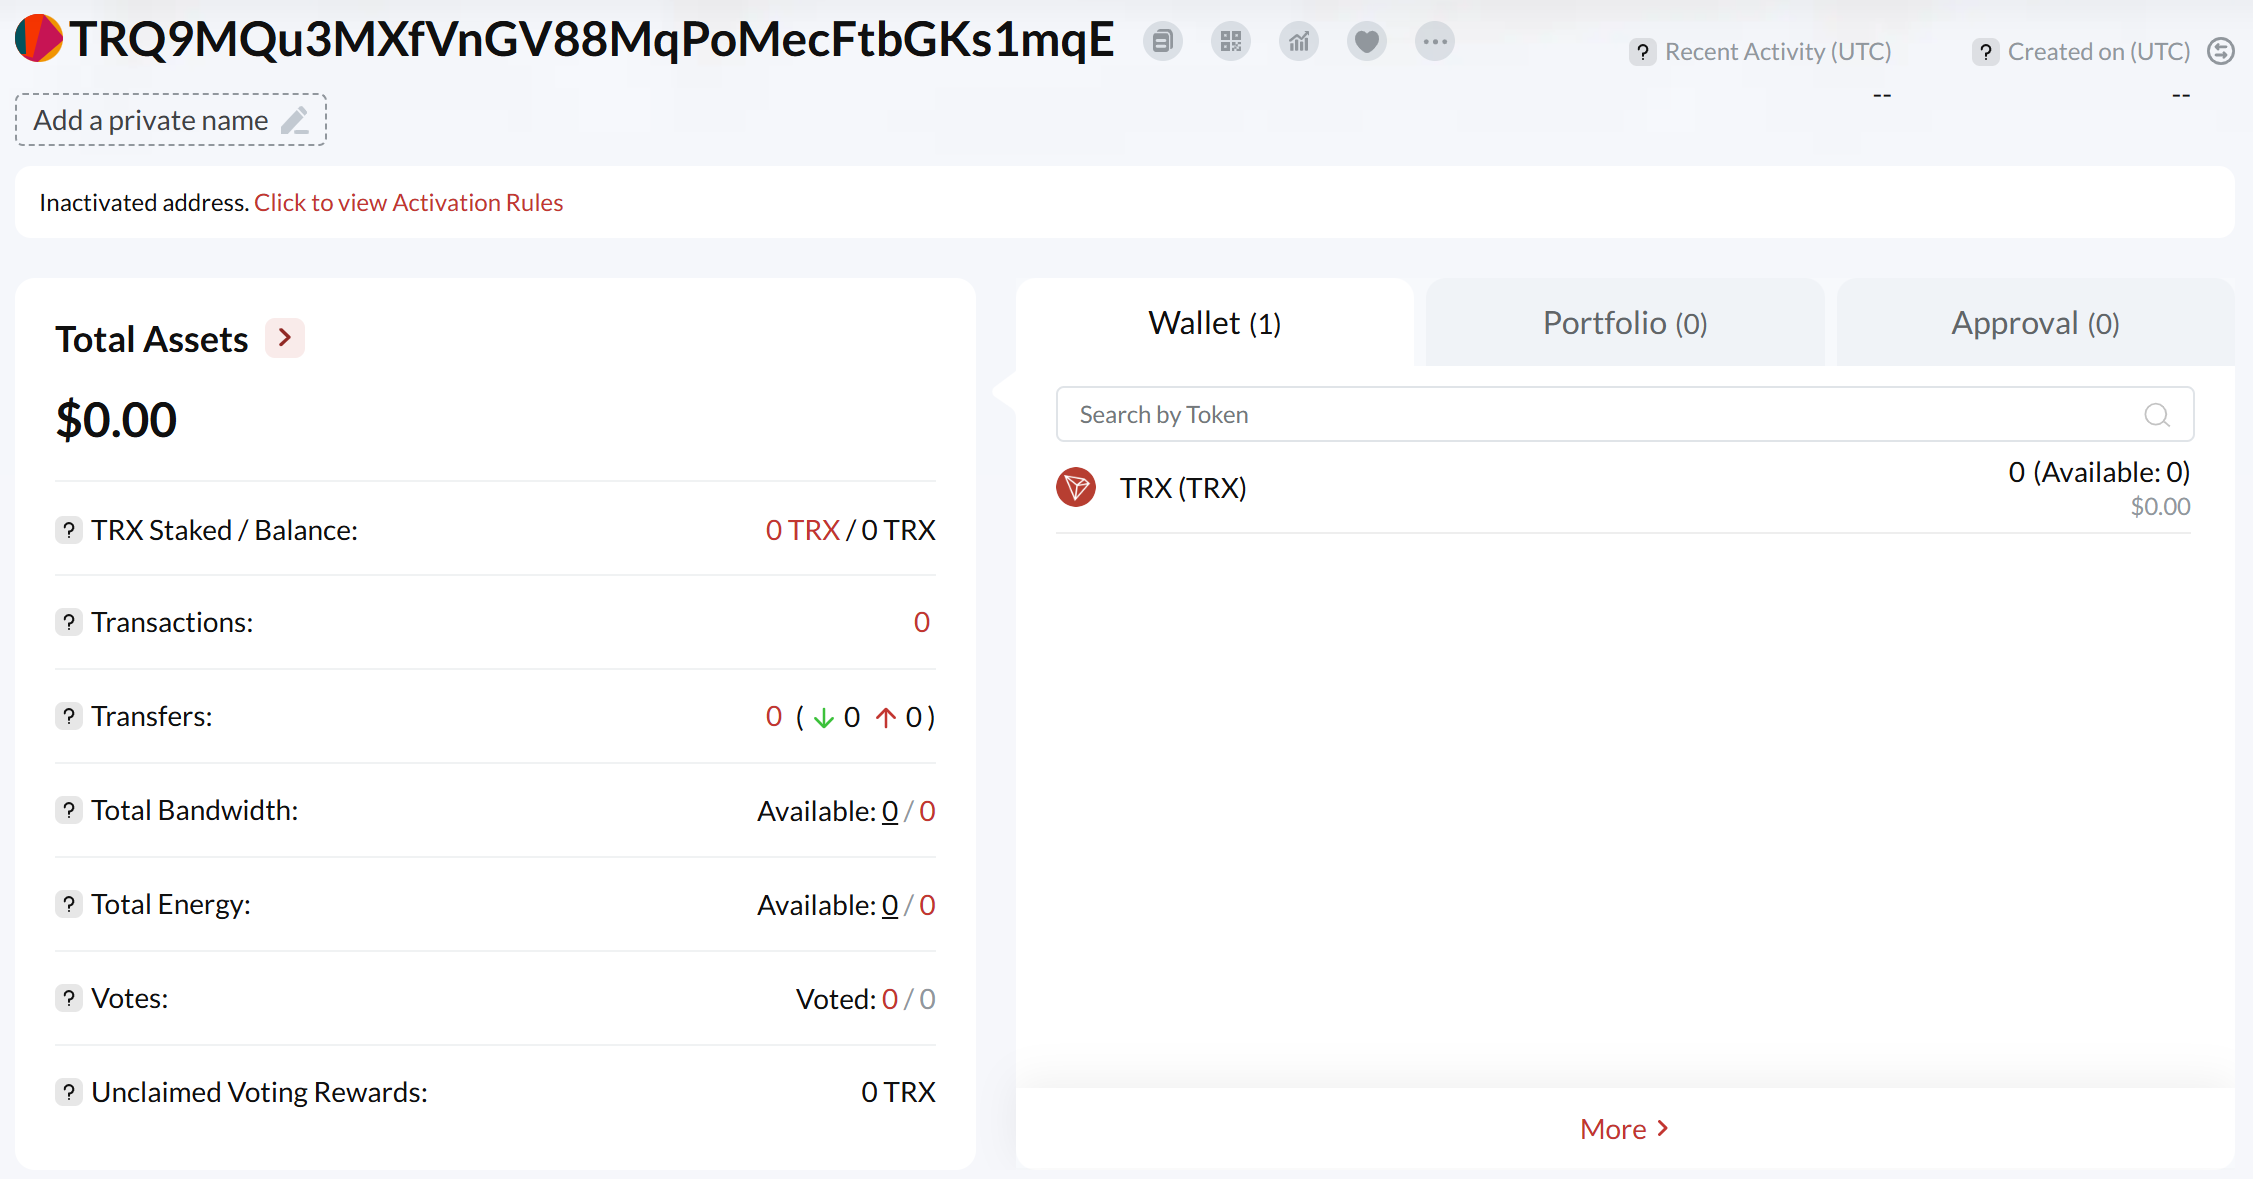
Task: Click the pencil edit icon for private name
Action: pos(295,121)
